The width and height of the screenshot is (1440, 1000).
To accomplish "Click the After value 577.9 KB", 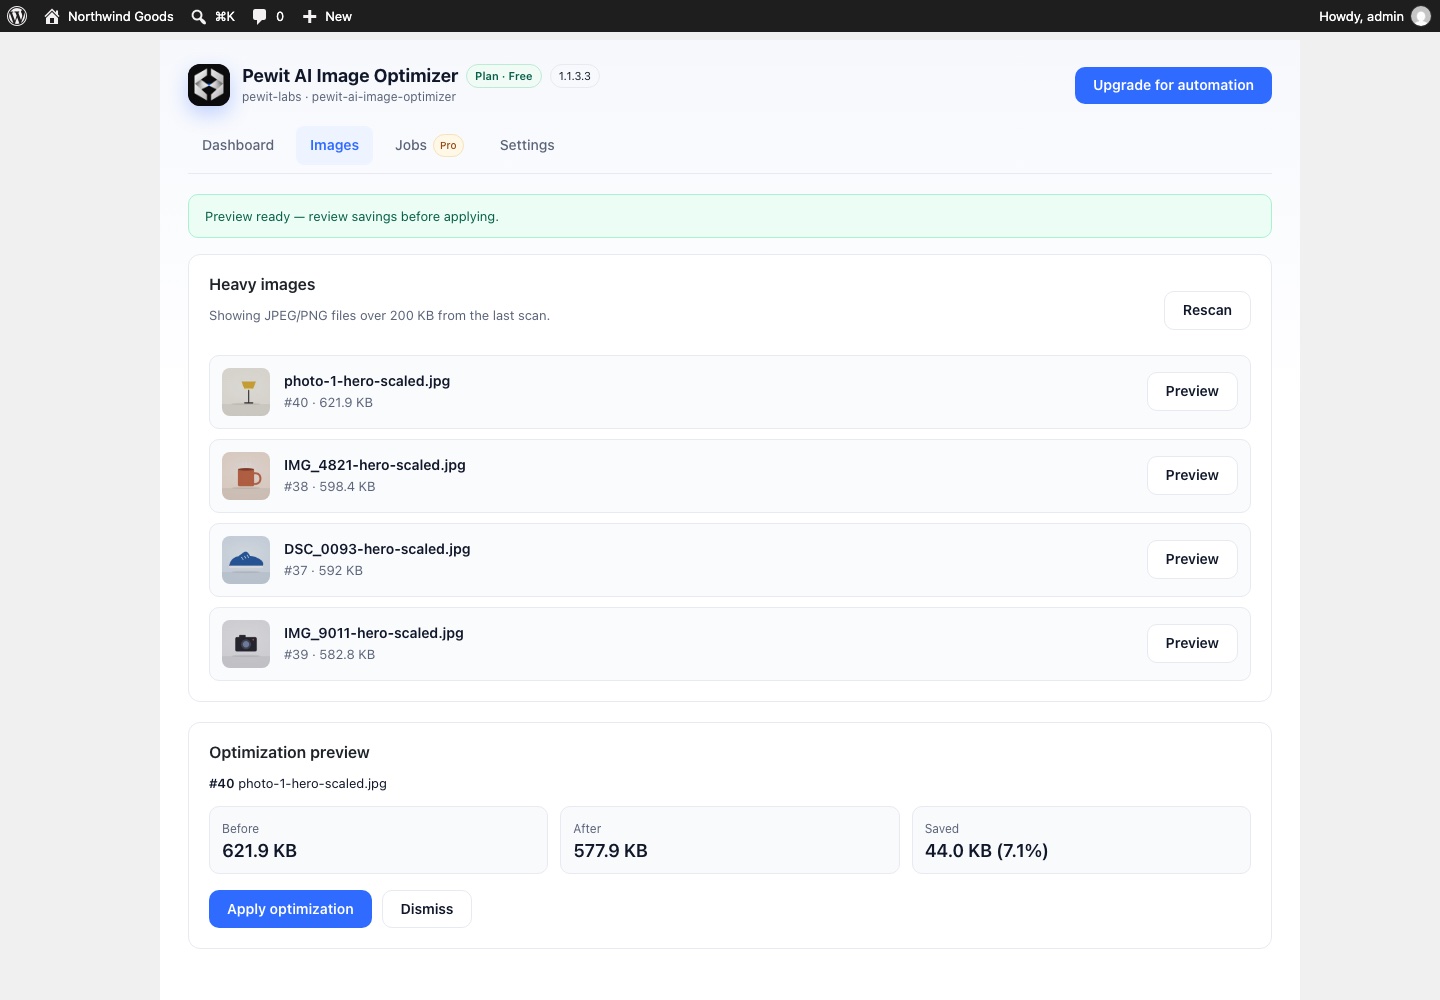I will [x=611, y=851].
